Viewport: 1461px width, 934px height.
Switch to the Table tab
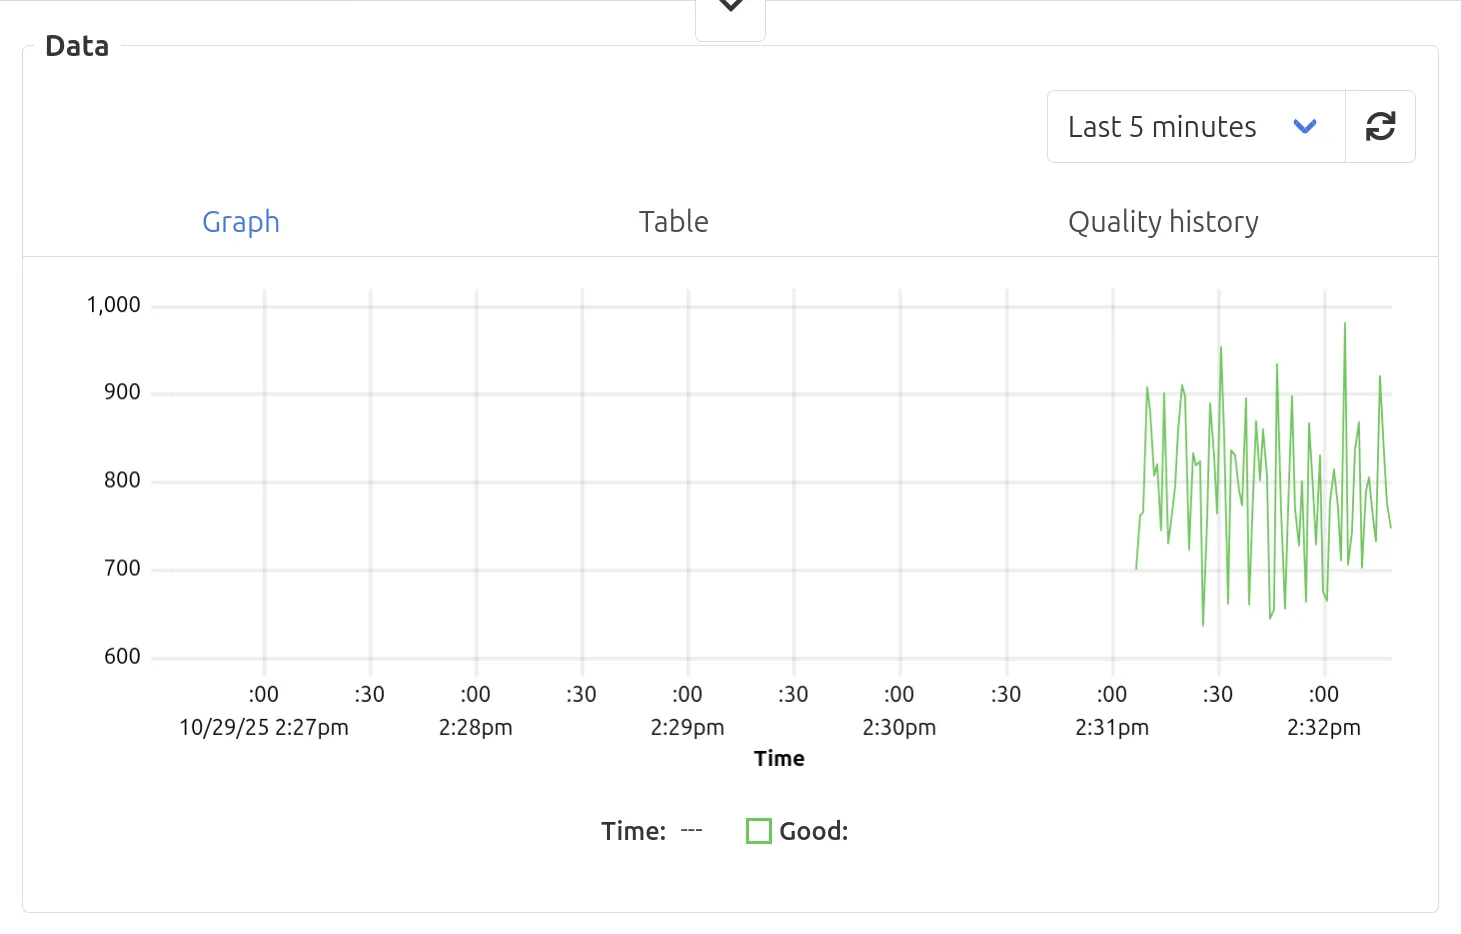(674, 221)
